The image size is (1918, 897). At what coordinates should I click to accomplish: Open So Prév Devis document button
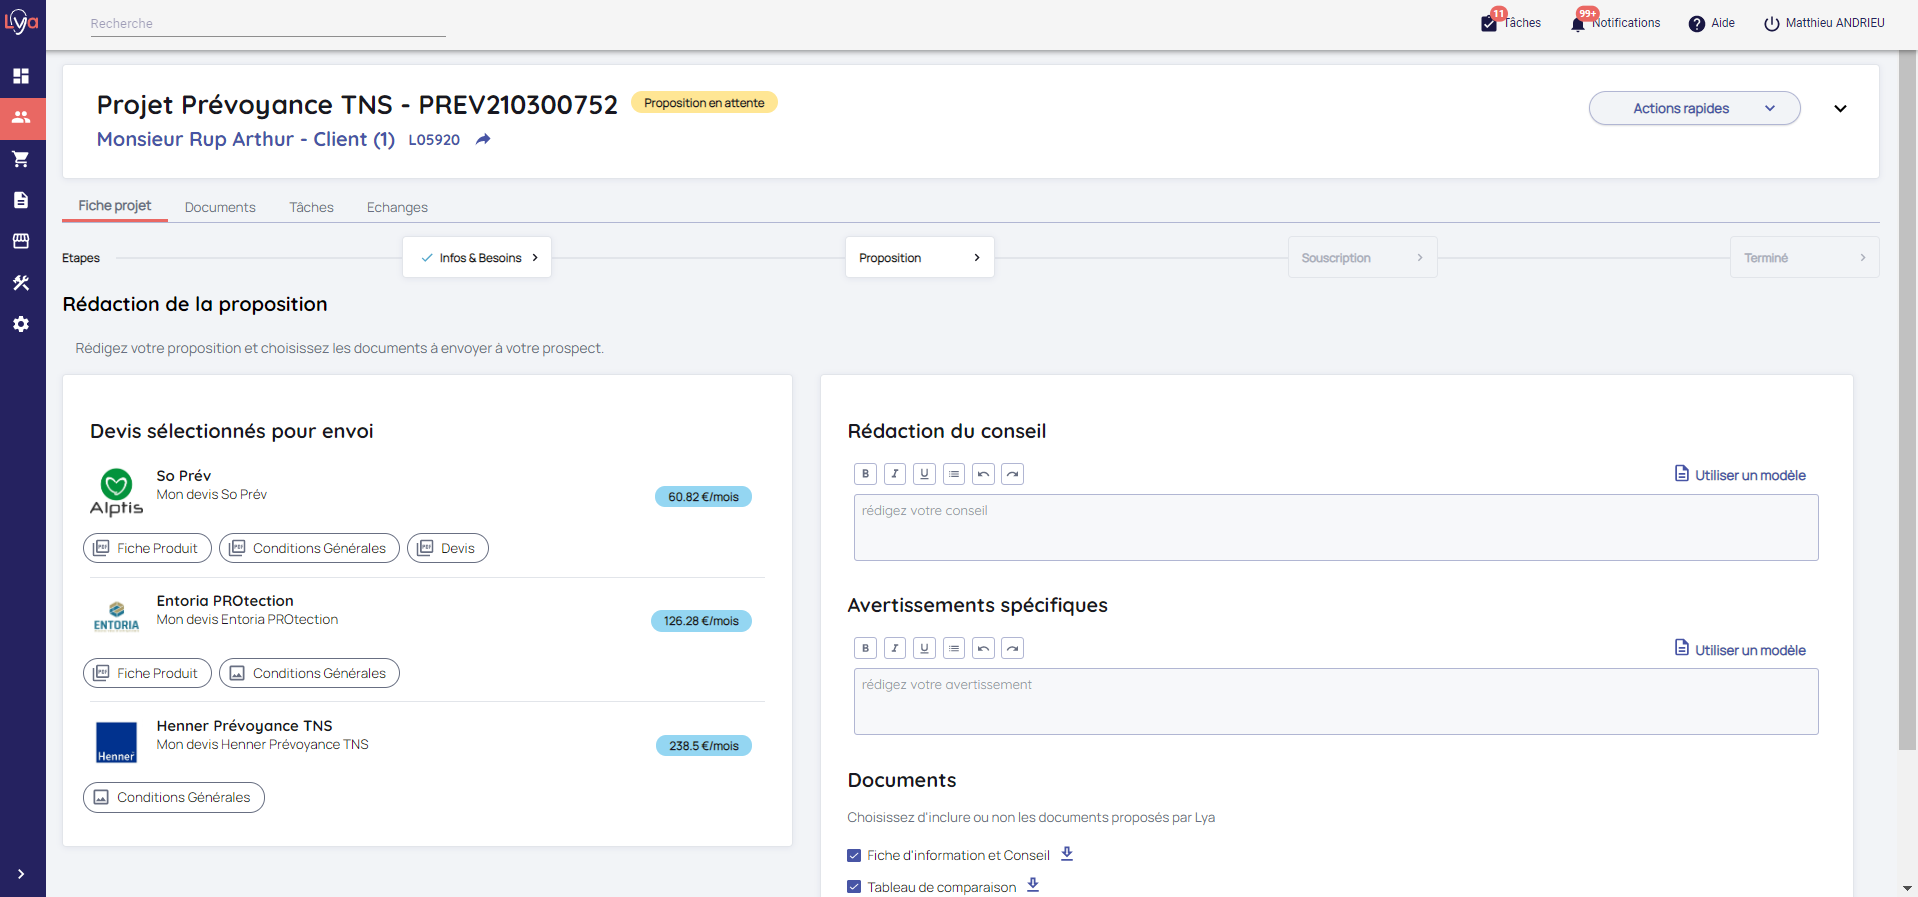pyautogui.click(x=447, y=548)
